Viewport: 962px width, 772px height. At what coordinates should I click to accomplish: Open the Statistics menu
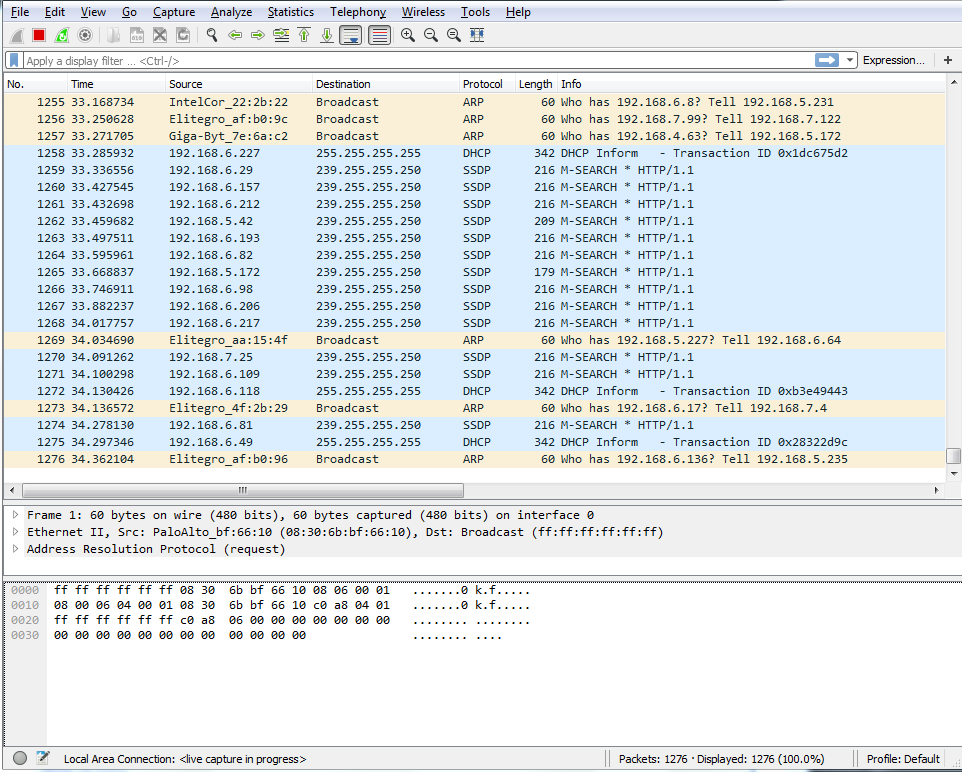coord(290,12)
